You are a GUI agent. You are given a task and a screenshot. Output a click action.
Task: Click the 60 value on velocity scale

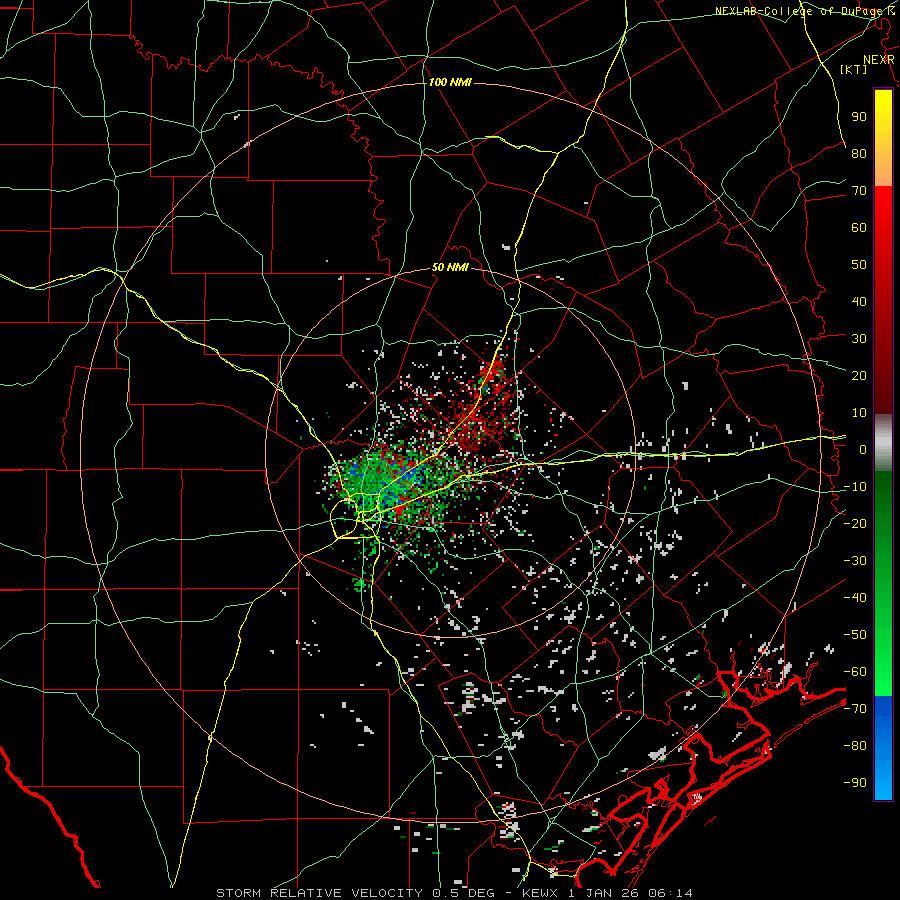pyautogui.click(x=859, y=227)
